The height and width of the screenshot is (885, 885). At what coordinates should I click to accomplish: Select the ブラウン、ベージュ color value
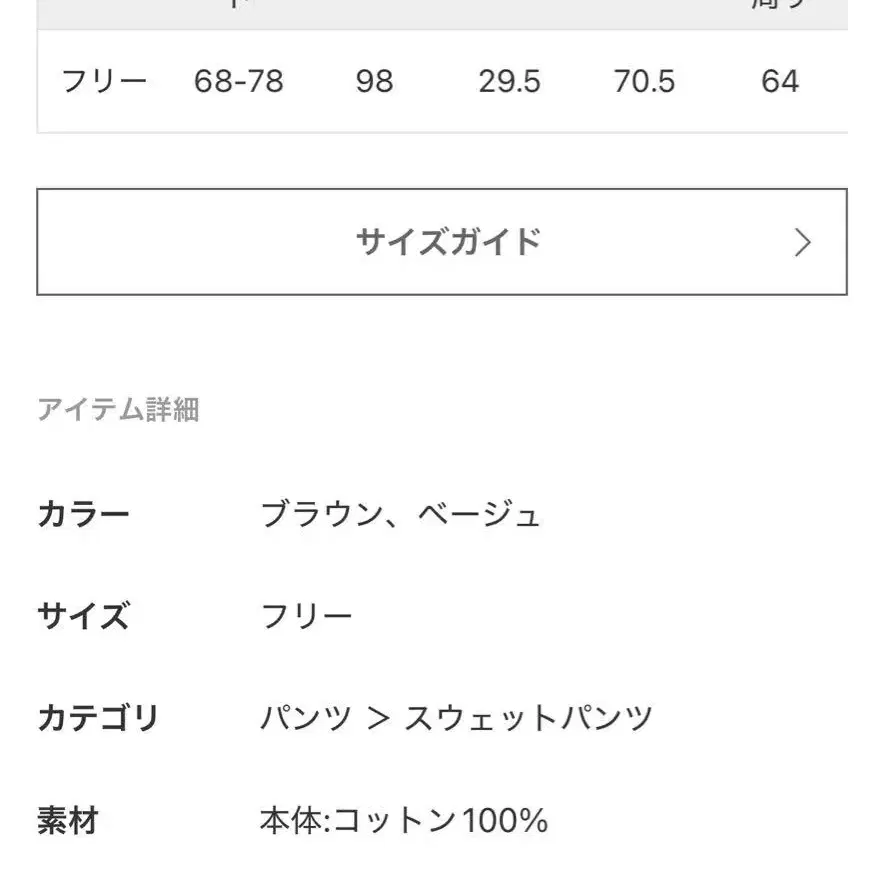coord(400,515)
